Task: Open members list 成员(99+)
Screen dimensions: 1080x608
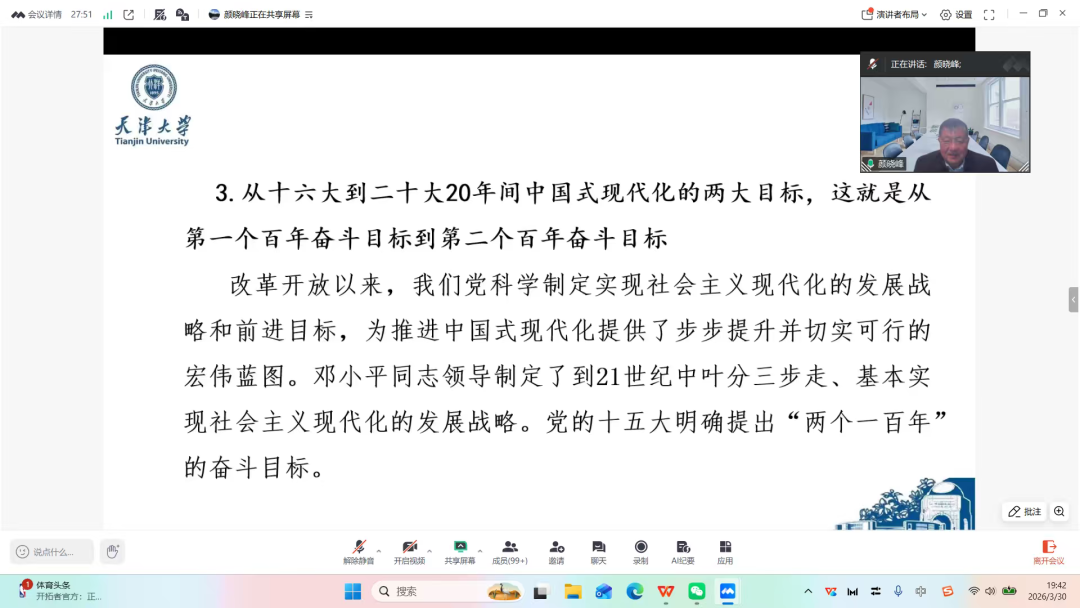Action: tap(510, 551)
